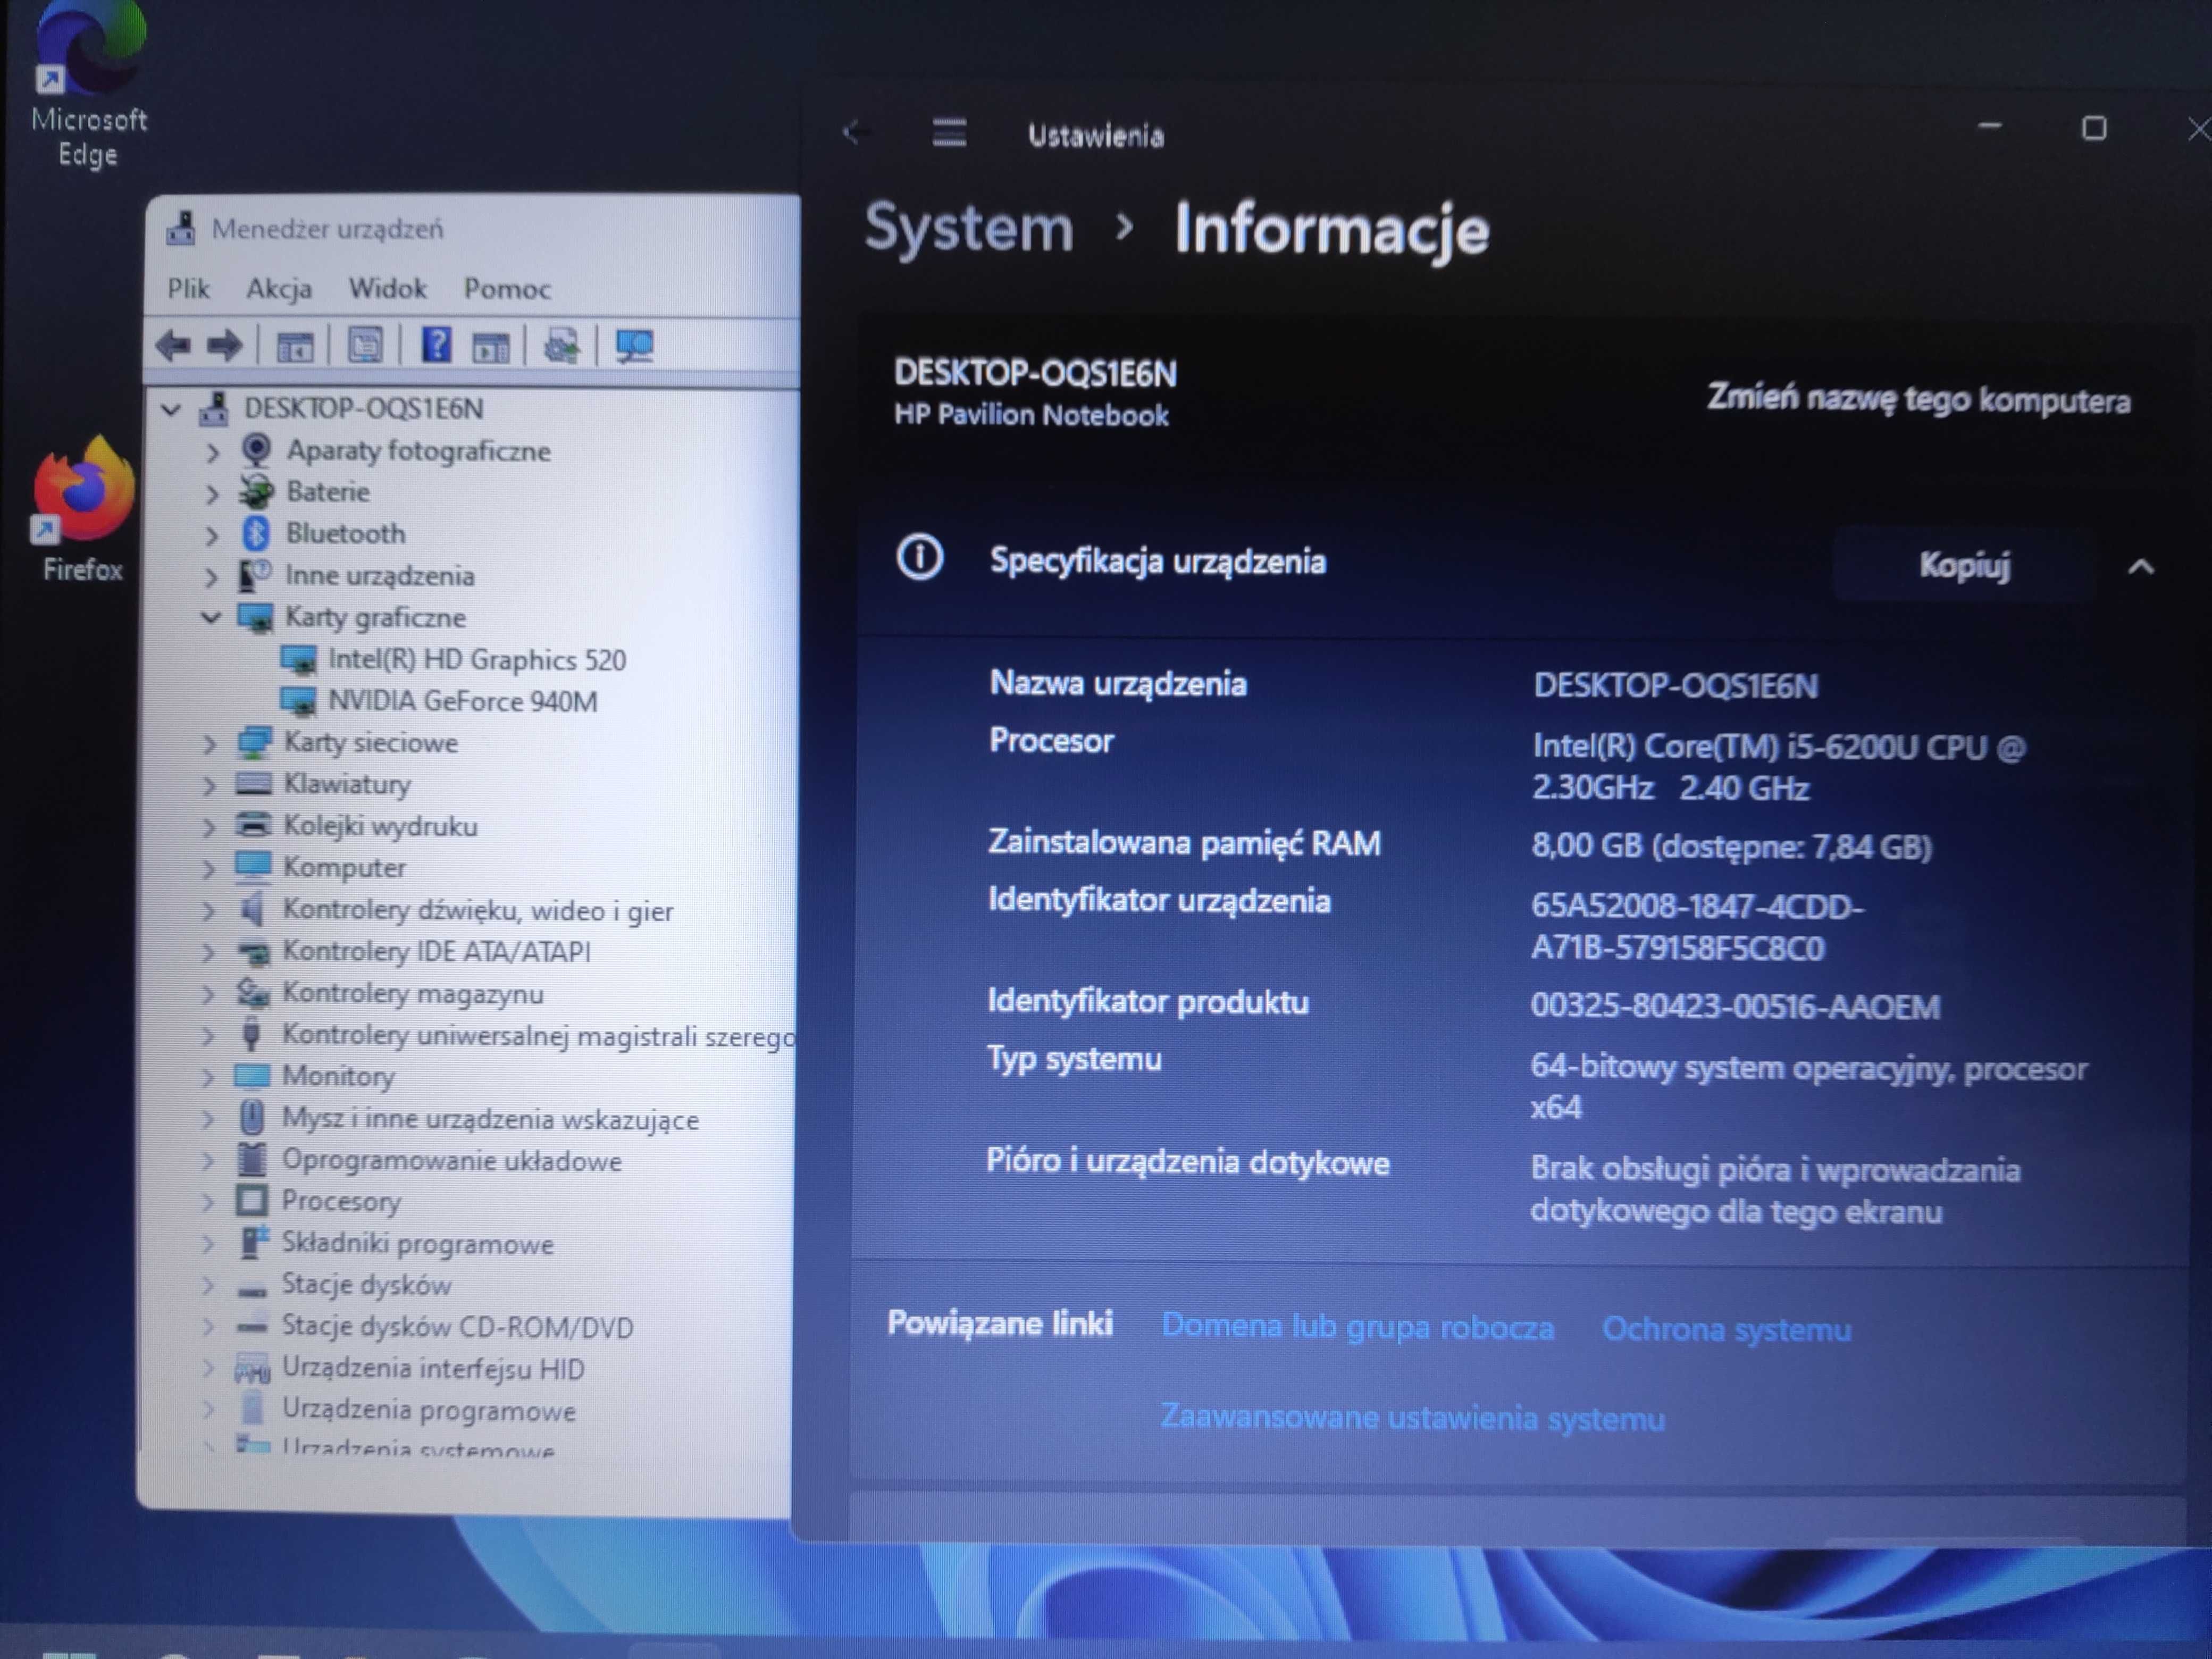Open Zaawansowane ustawienia systemu link
The height and width of the screenshot is (1659, 2212).
point(1413,1418)
